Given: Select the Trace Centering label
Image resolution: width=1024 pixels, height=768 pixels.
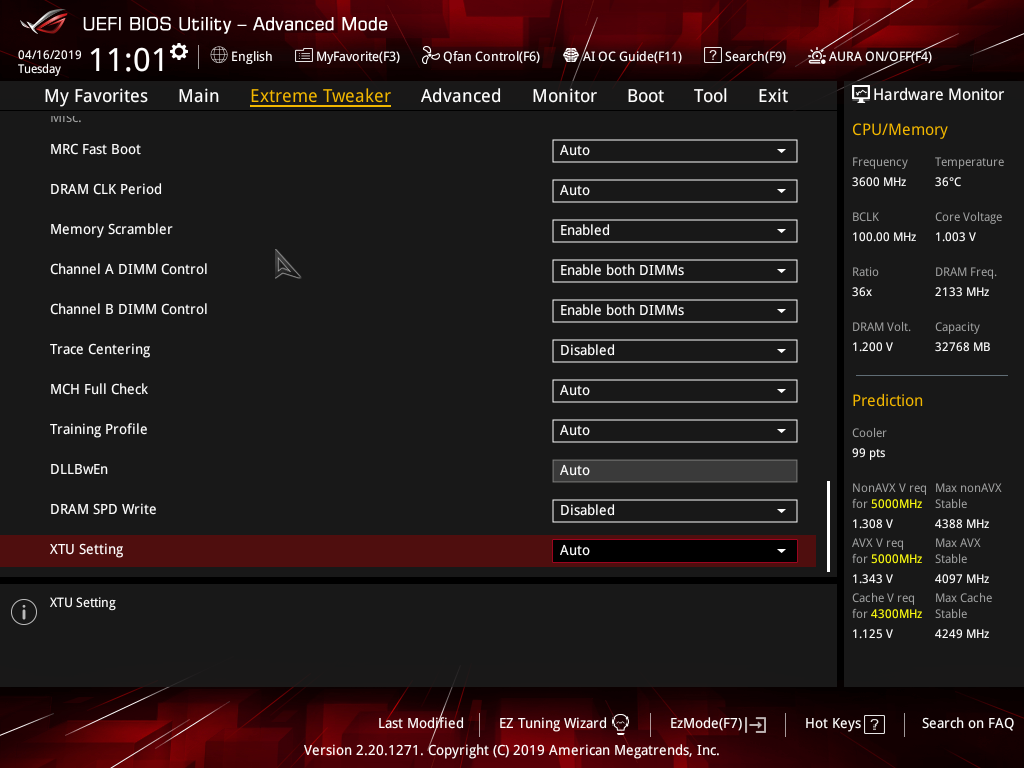Looking at the screenshot, I should click(x=100, y=349).
